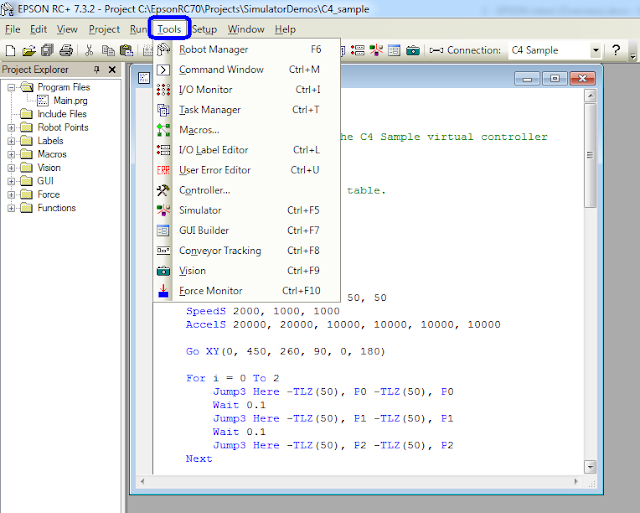Expand the GUI folder node
640x513 pixels.
tap(11, 181)
